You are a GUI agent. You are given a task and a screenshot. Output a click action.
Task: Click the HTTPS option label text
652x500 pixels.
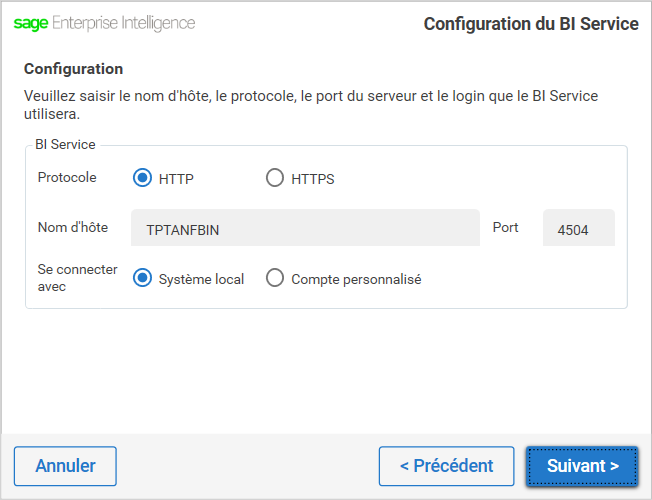(x=313, y=179)
